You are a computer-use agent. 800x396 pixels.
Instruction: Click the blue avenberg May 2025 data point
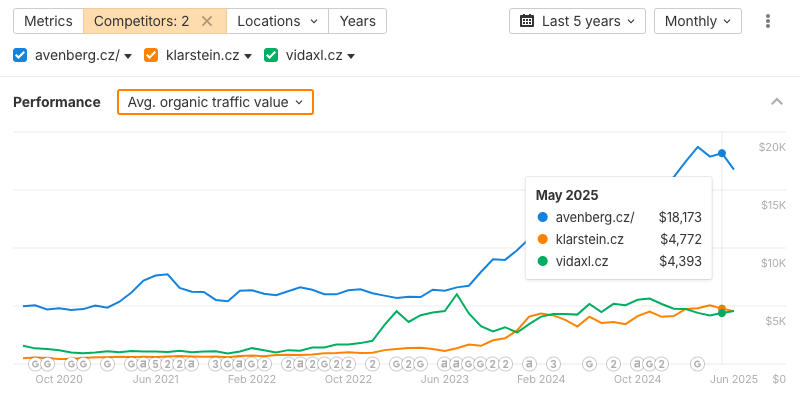[722, 153]
